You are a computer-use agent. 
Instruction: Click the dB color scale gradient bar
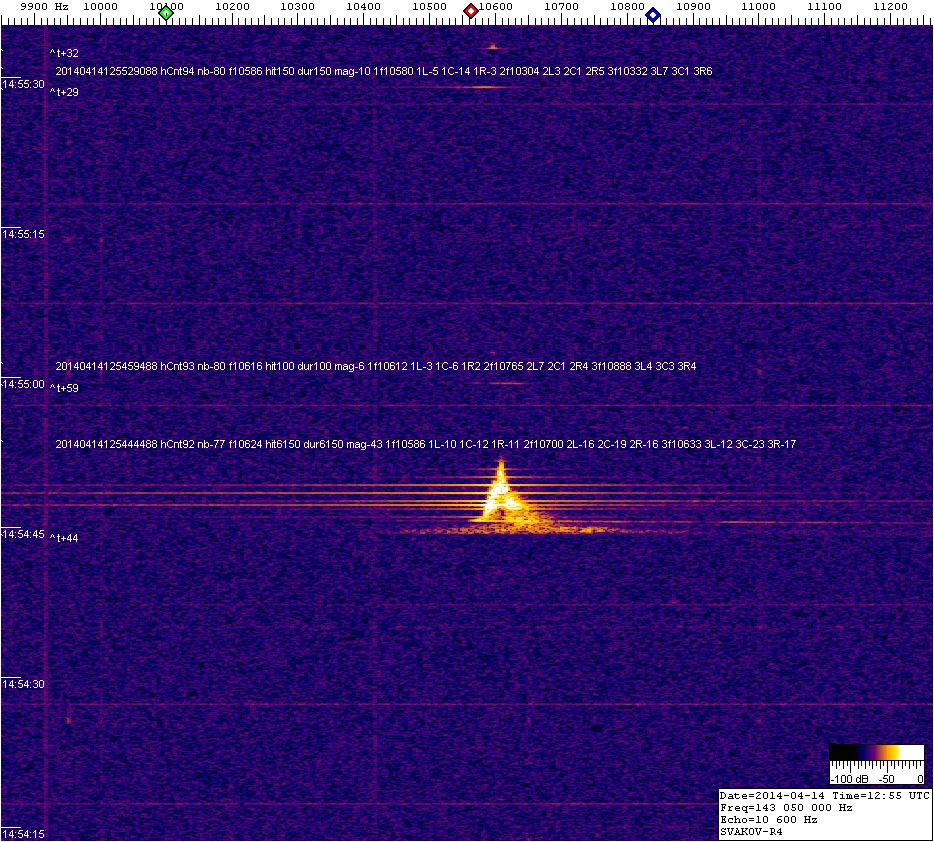[877, 753]
